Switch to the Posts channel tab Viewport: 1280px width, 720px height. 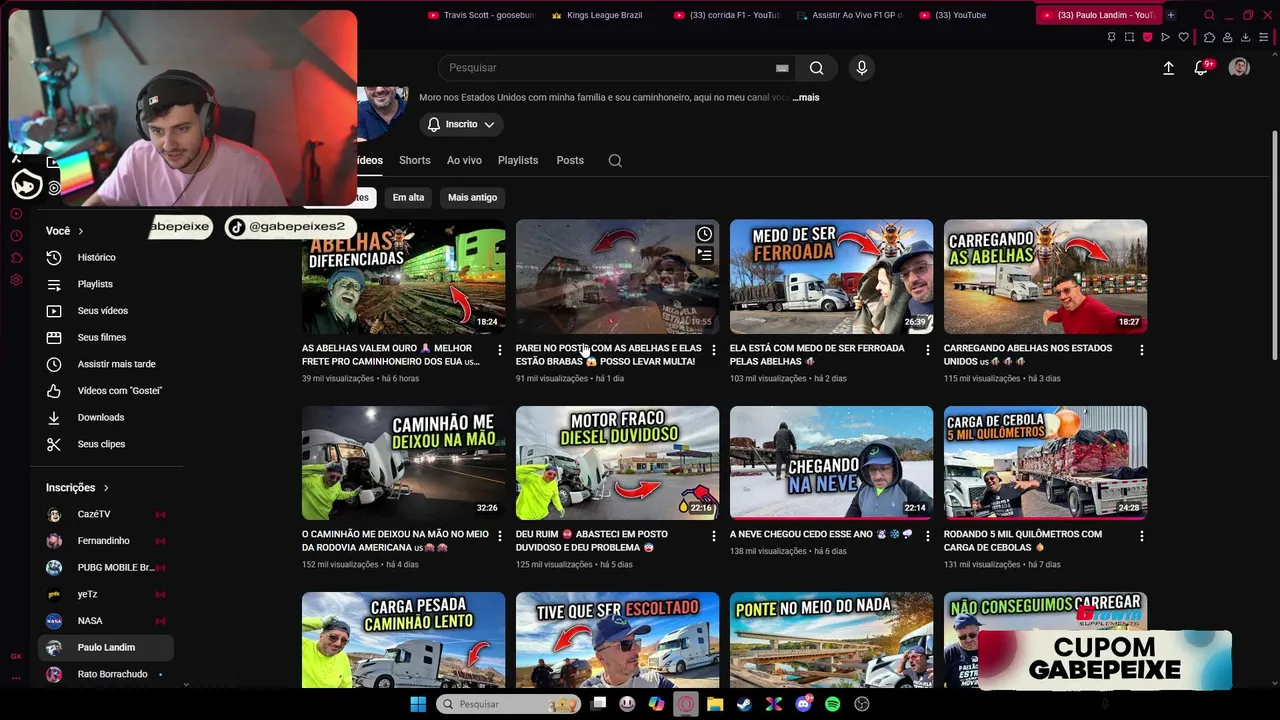[x=570, y=160]
